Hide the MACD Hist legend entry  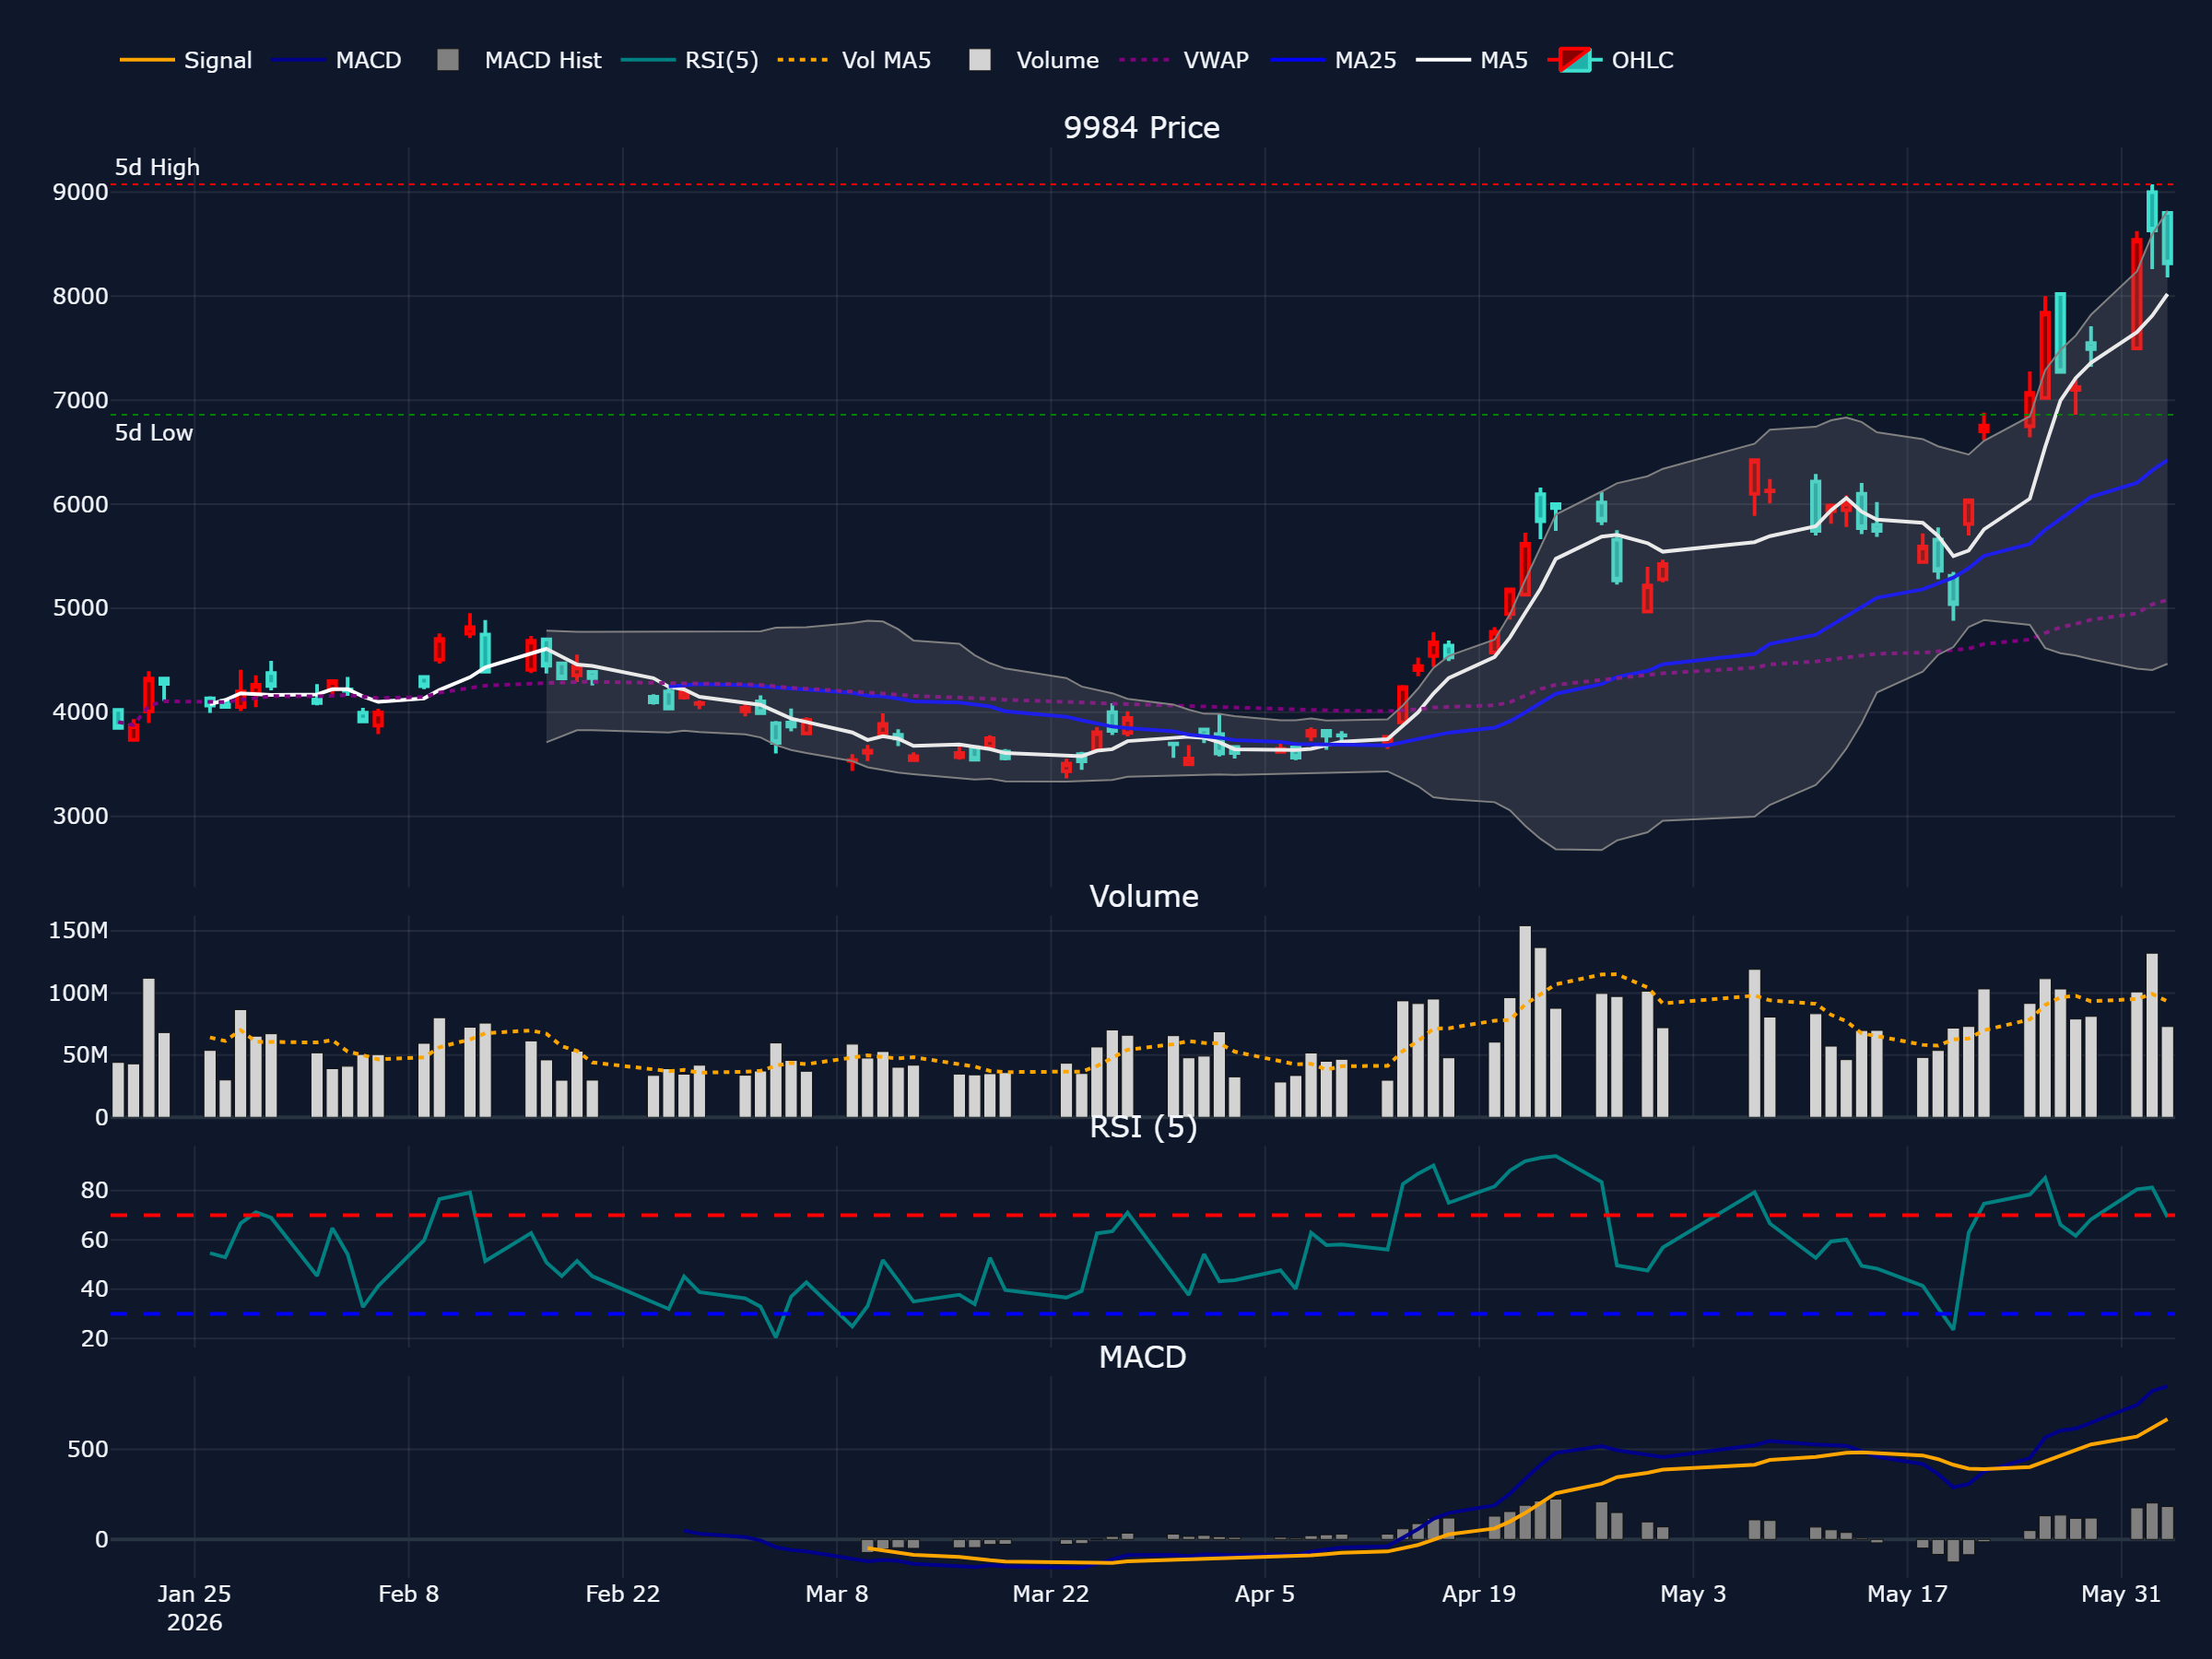tap(519, 60)
